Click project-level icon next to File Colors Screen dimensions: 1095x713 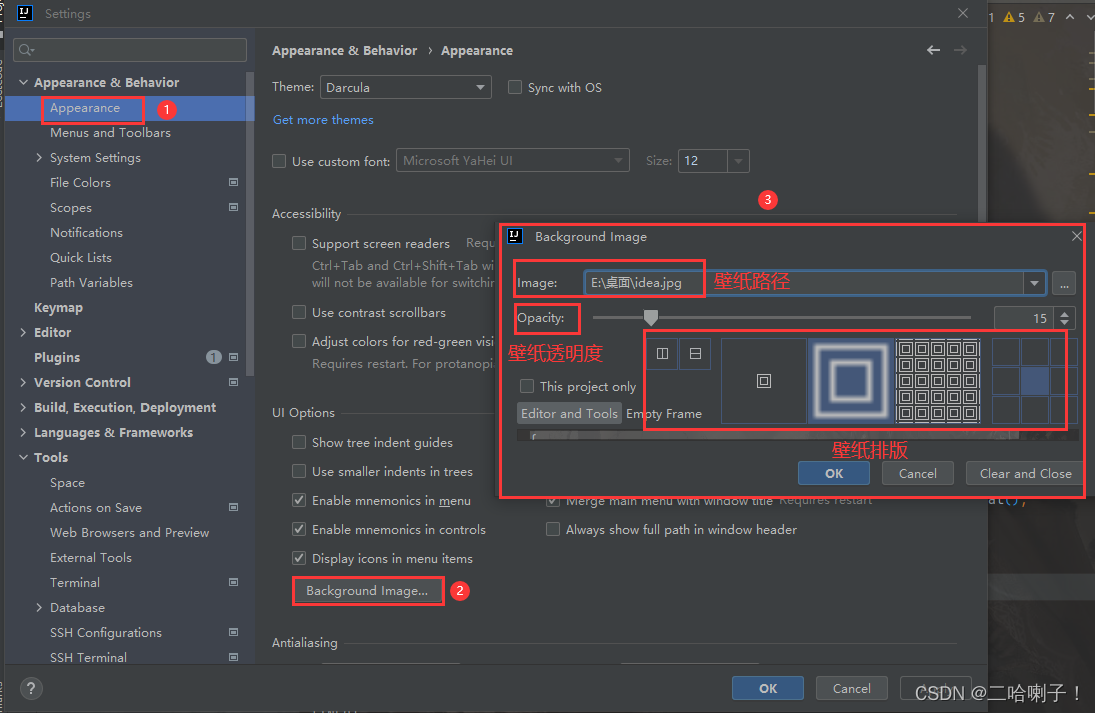(x=233, y=182)
